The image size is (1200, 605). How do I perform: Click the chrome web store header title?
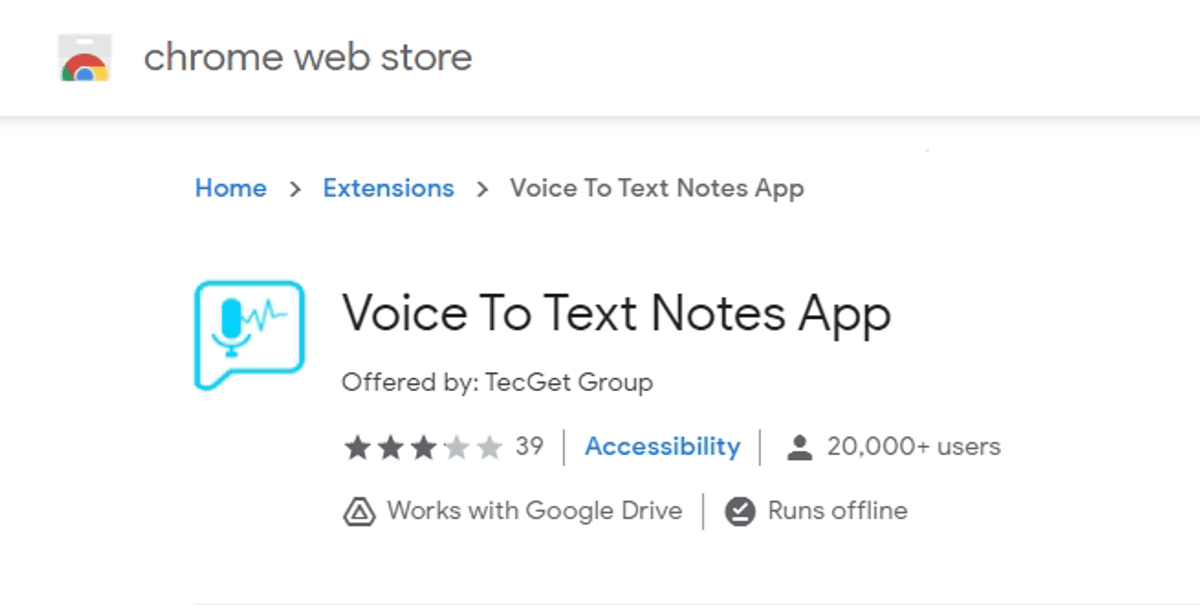[307, 57]
